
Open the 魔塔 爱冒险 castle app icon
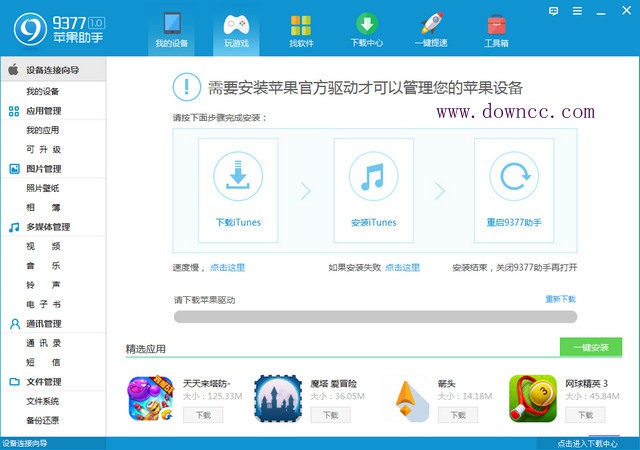coord(278,399)
